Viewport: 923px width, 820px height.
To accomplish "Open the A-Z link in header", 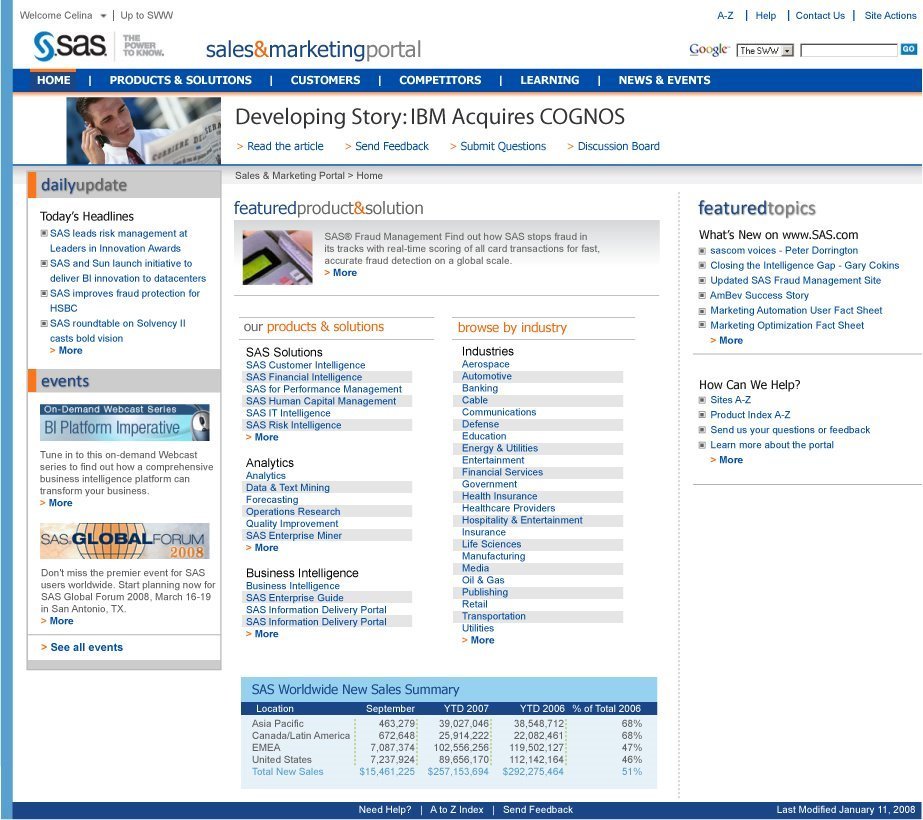I will [725, 16].
